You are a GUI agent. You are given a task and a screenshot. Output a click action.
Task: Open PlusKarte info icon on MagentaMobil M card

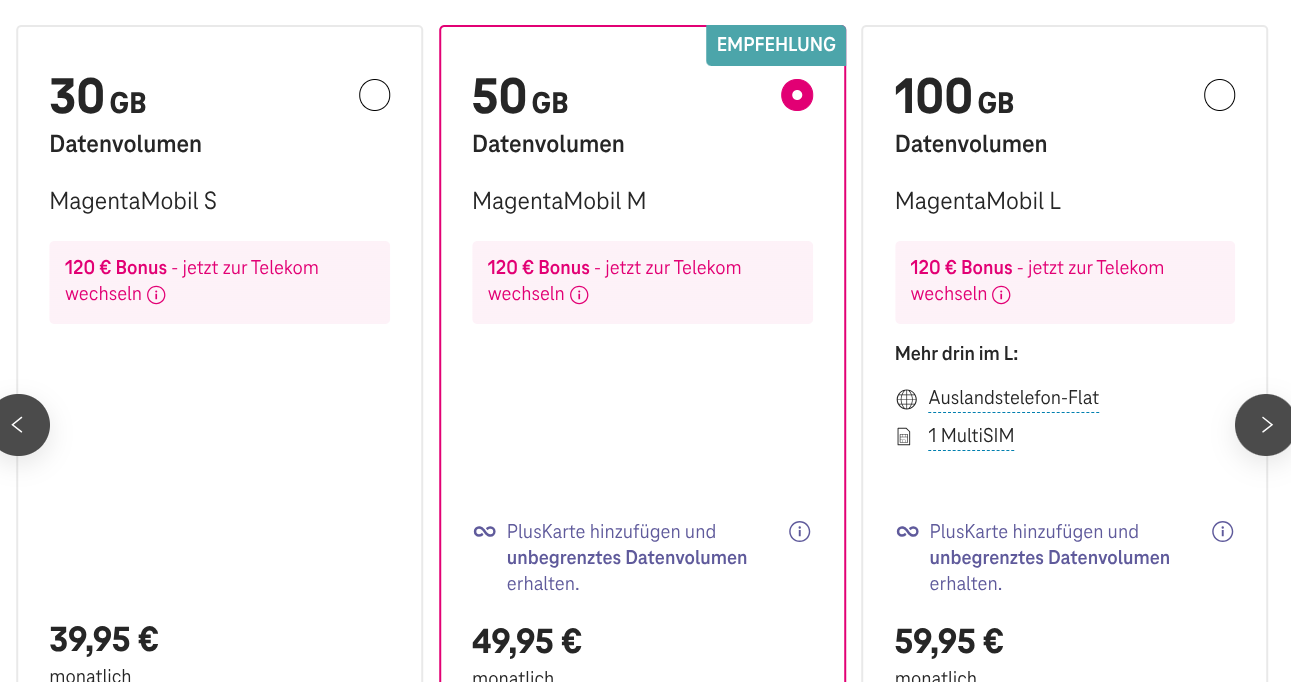click(x=799, y=532)
